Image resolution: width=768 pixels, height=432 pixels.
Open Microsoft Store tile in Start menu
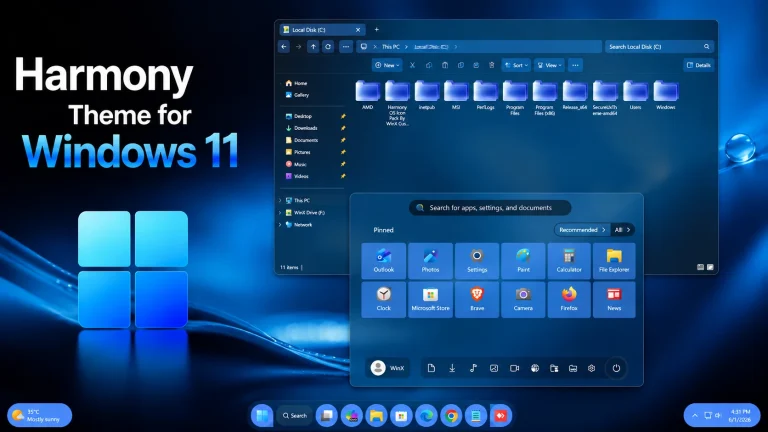(430, 299)
